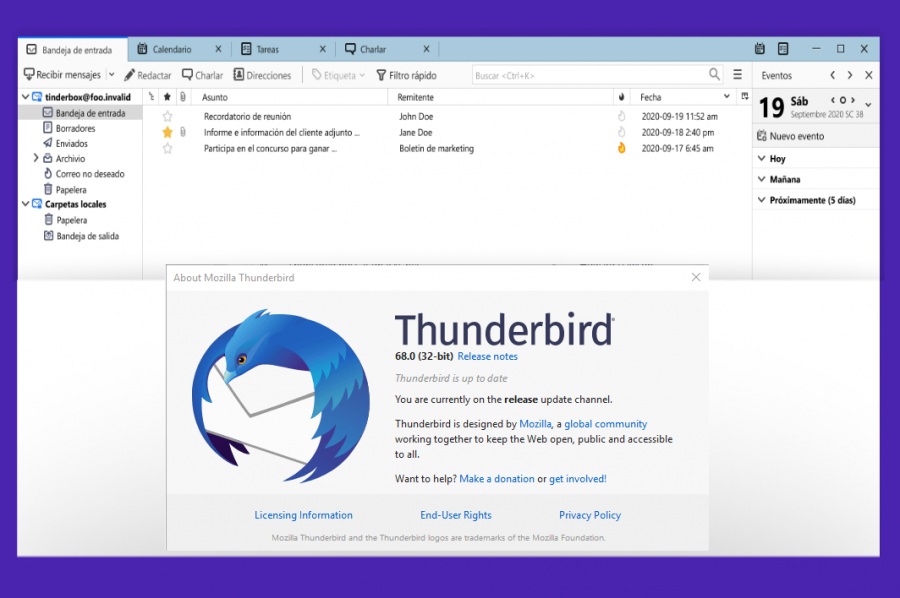This screenshot has width=900, height=598.
Task: Sort messages by Fecha column
Action: pos(651,98)
